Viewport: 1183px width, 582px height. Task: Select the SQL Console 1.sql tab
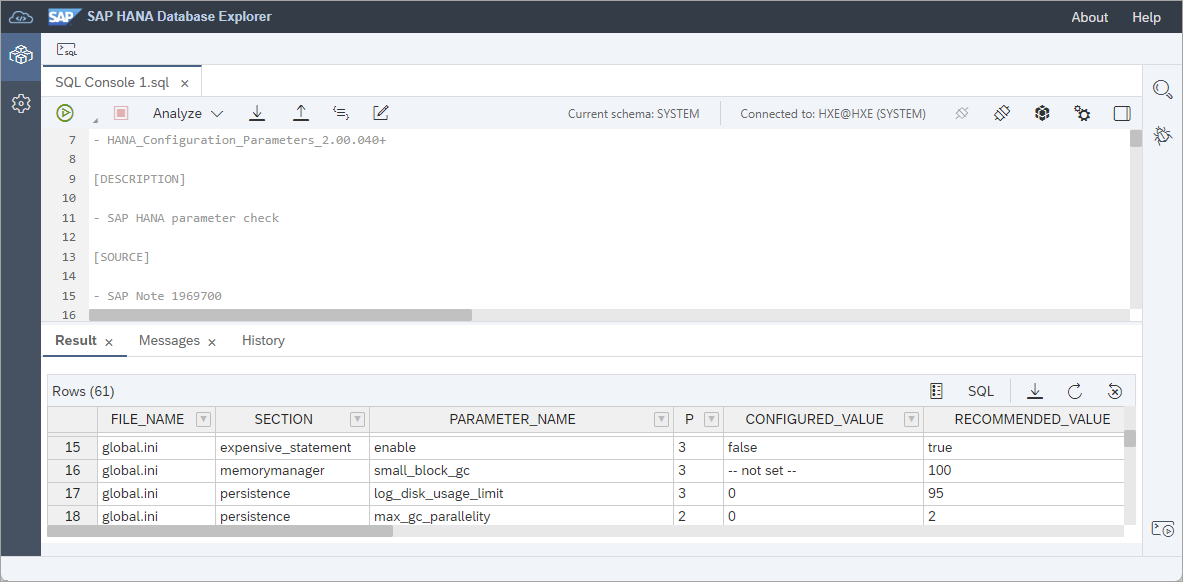(112, 82)
